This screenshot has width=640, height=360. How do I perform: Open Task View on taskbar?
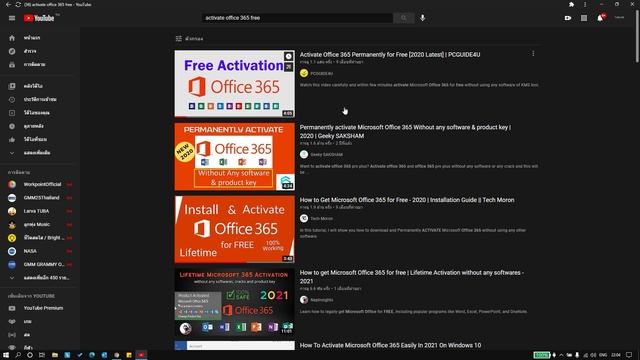(42, 355)
